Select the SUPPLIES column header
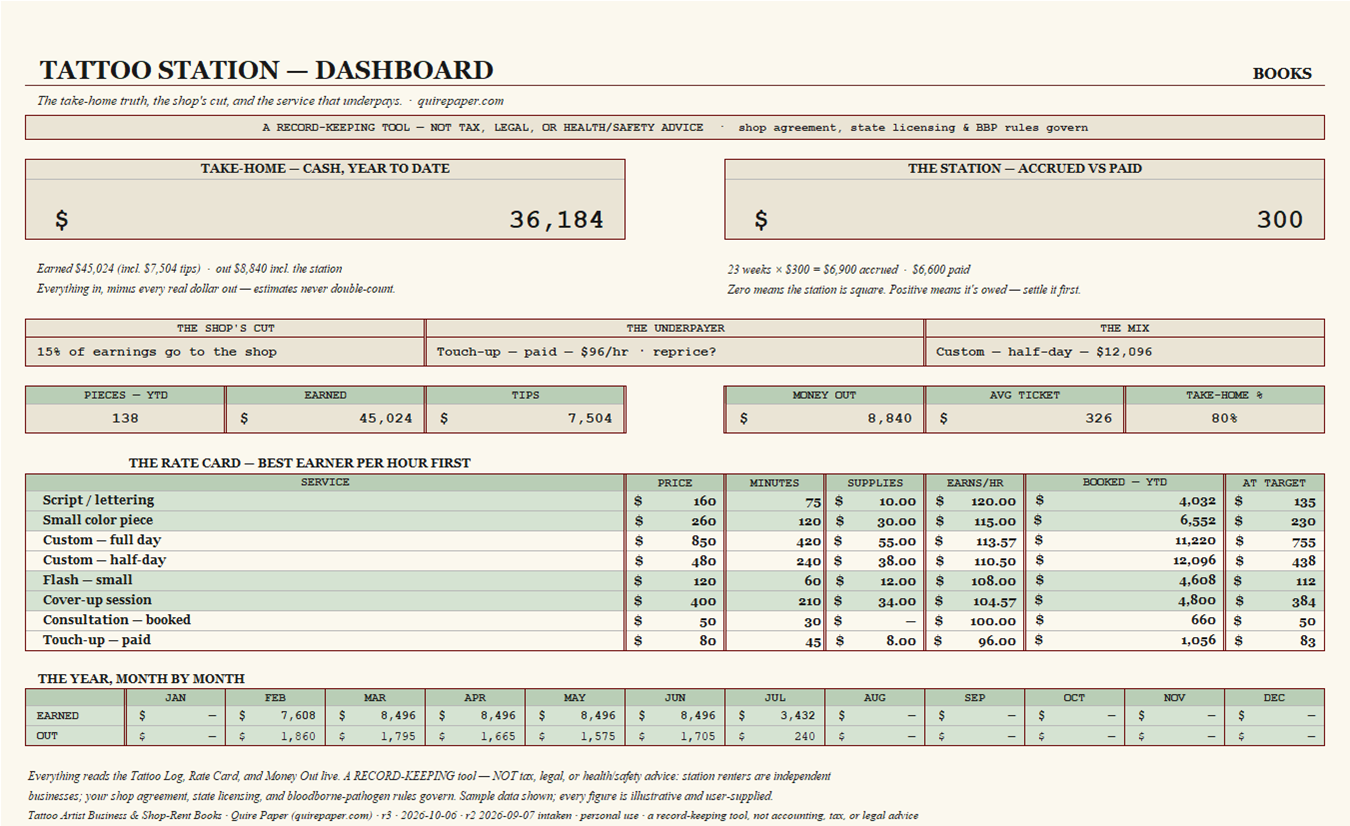Screen dimensions: 1350x826 coord(875,482)
